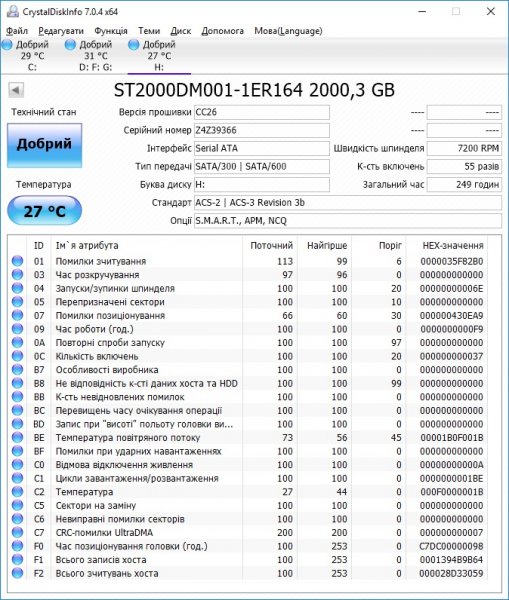The image size is (509, 600).
Task: Click status icon for C1 Цикли завантаження/розвантаження
Action: (17, 478)
